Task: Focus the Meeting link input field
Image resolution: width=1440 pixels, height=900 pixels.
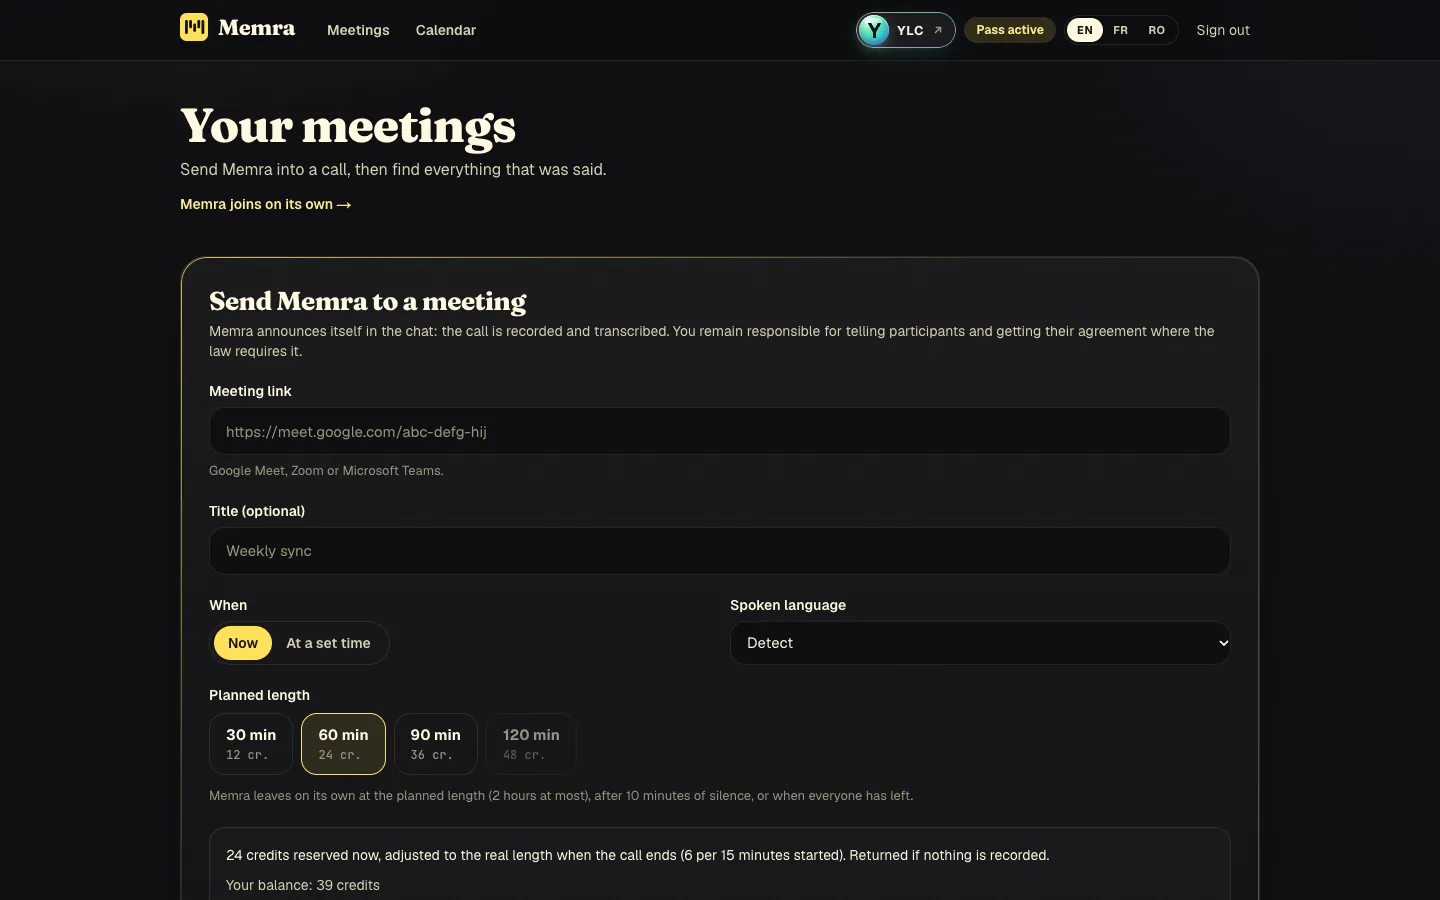Action: click(x=719, y=431)
